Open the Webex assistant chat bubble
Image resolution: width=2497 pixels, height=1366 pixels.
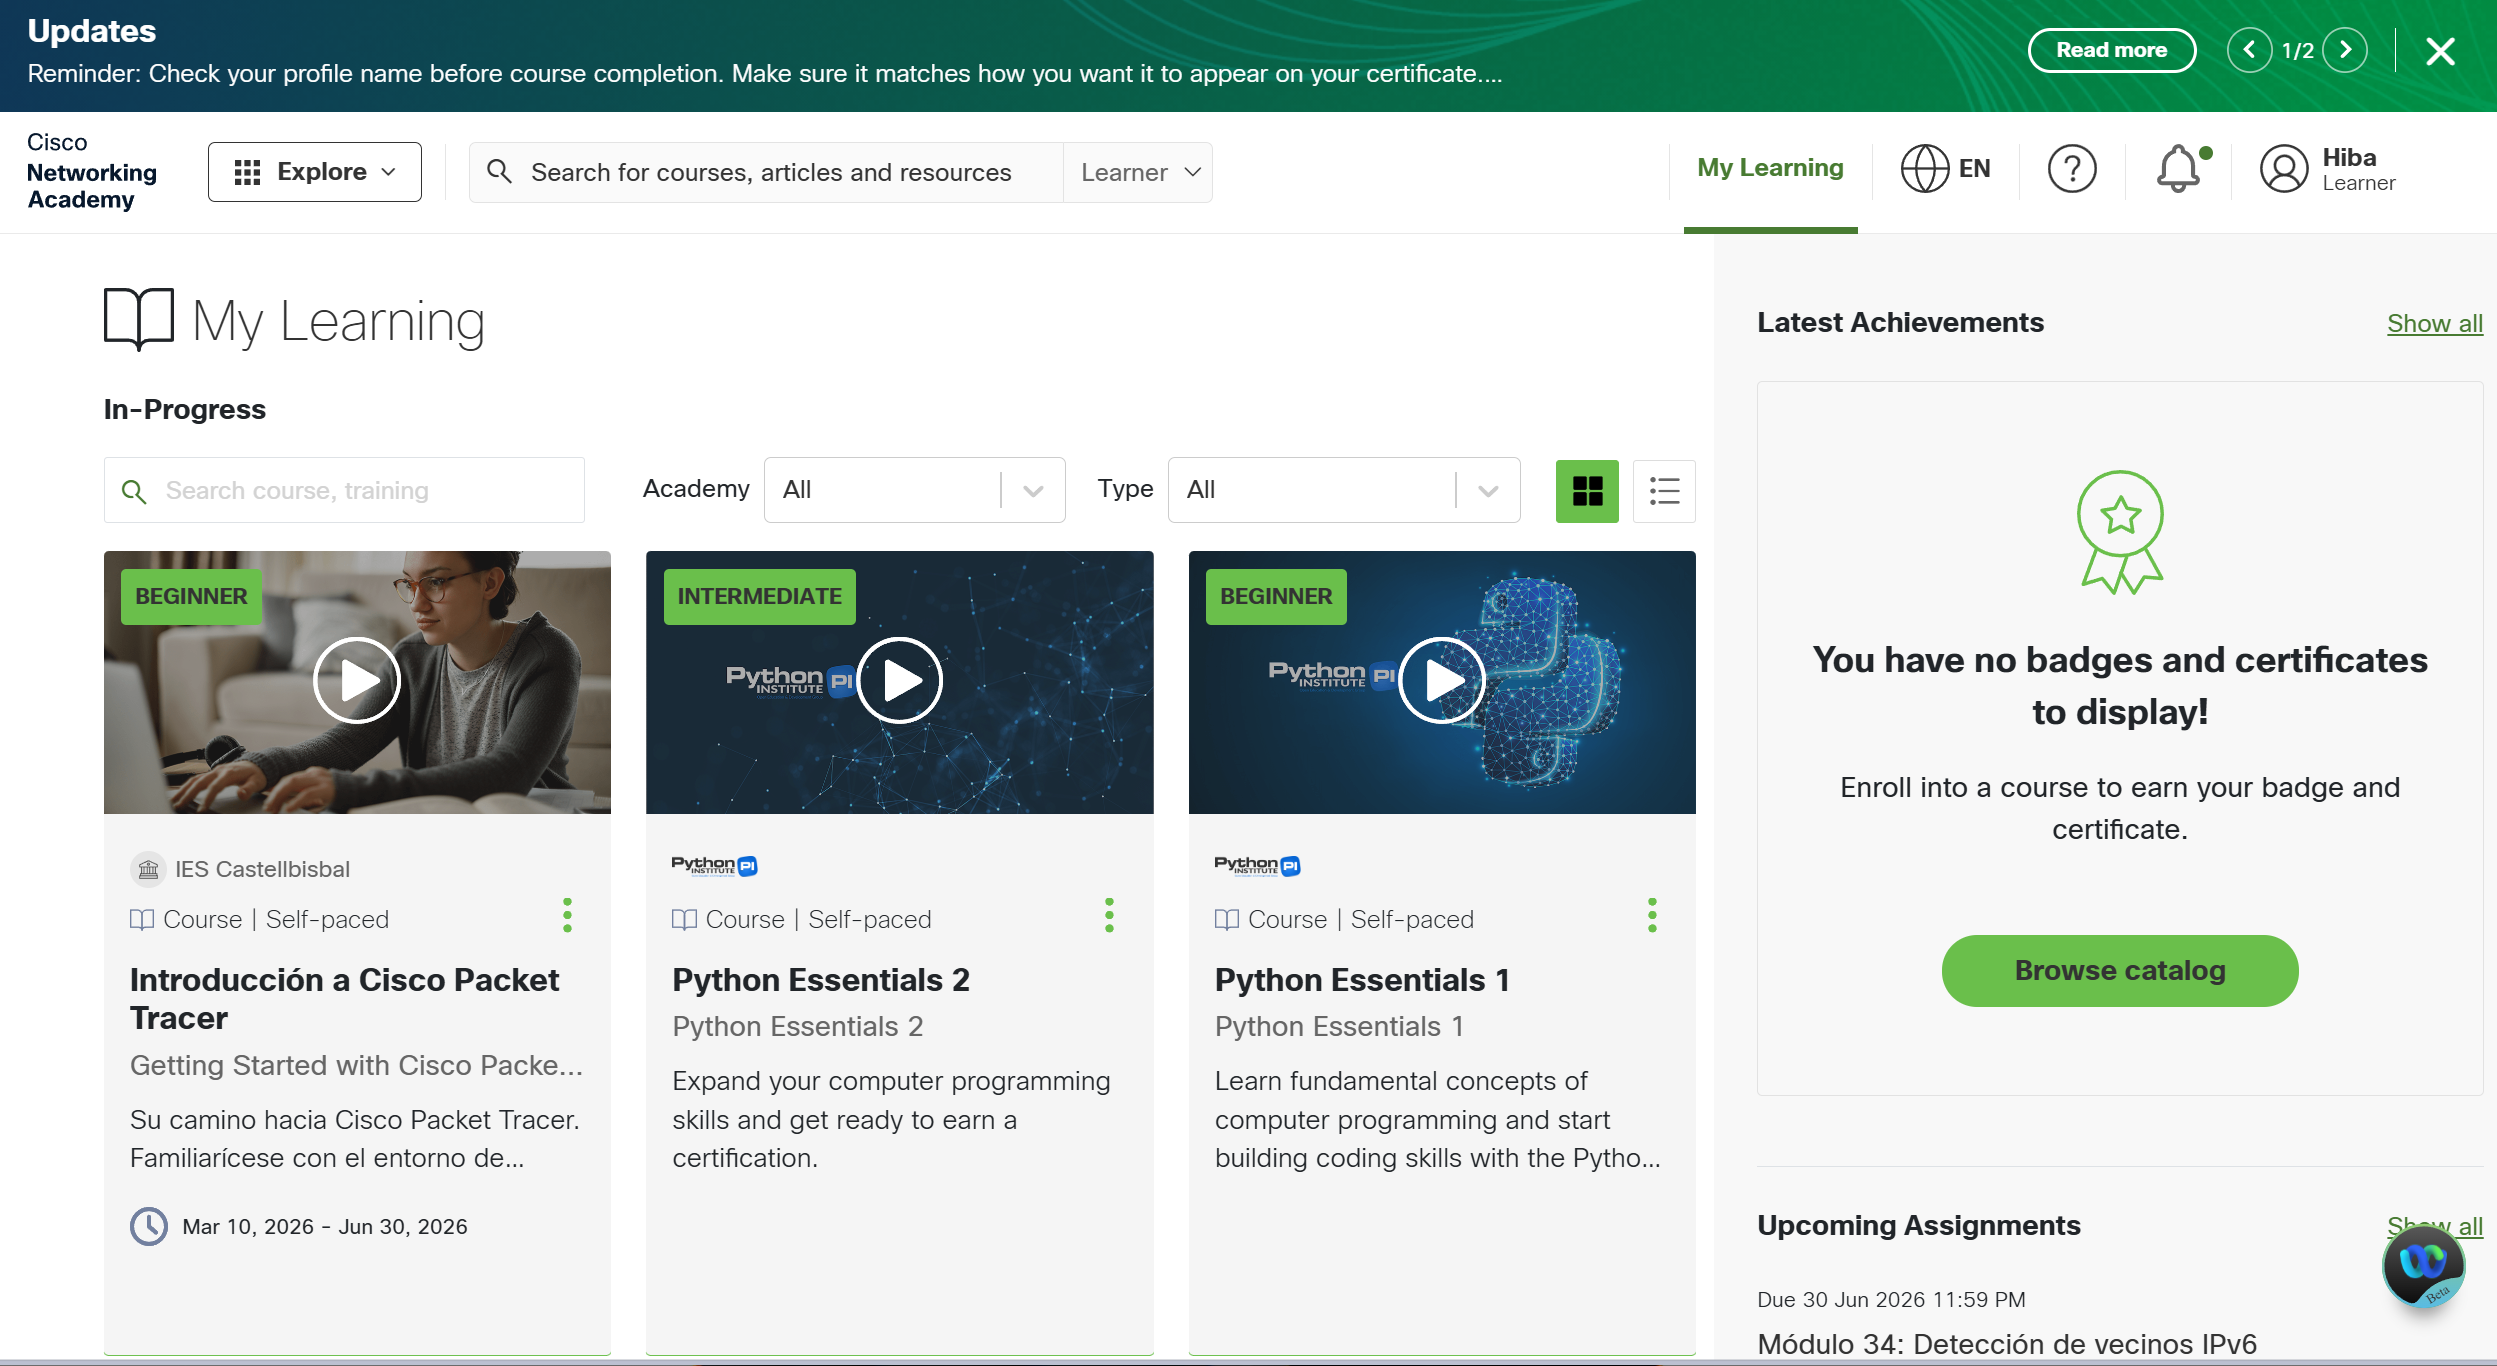tap(2424, 1266)
